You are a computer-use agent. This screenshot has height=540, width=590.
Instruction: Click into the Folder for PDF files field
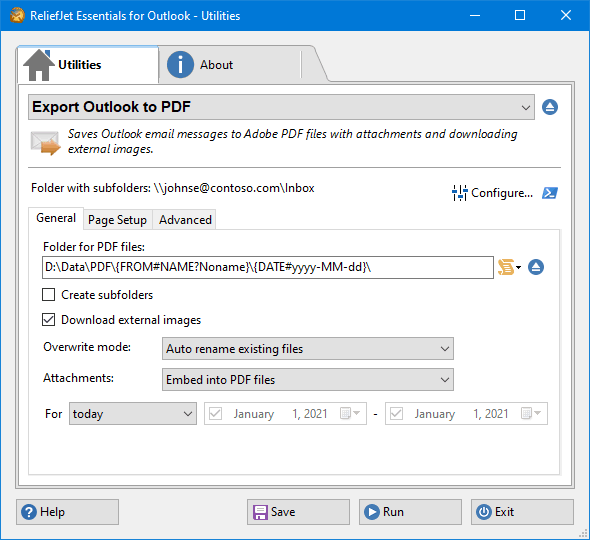click(x=268, y=268)
